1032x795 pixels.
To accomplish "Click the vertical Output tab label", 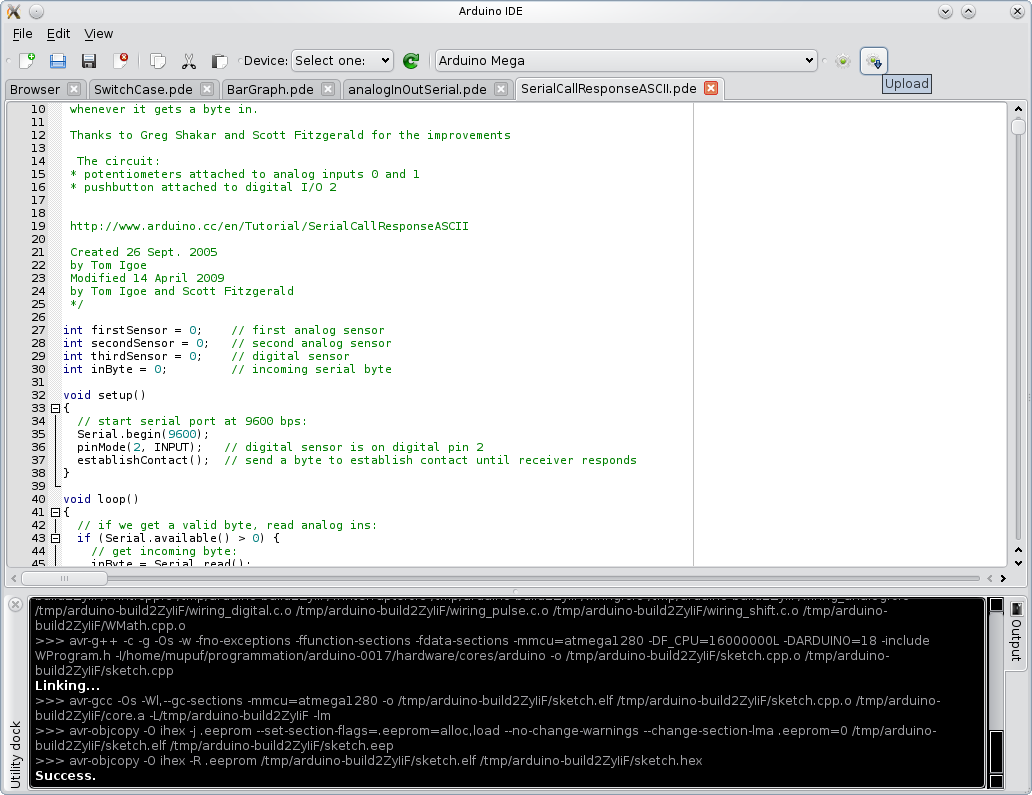I will tap(1017, 640).
